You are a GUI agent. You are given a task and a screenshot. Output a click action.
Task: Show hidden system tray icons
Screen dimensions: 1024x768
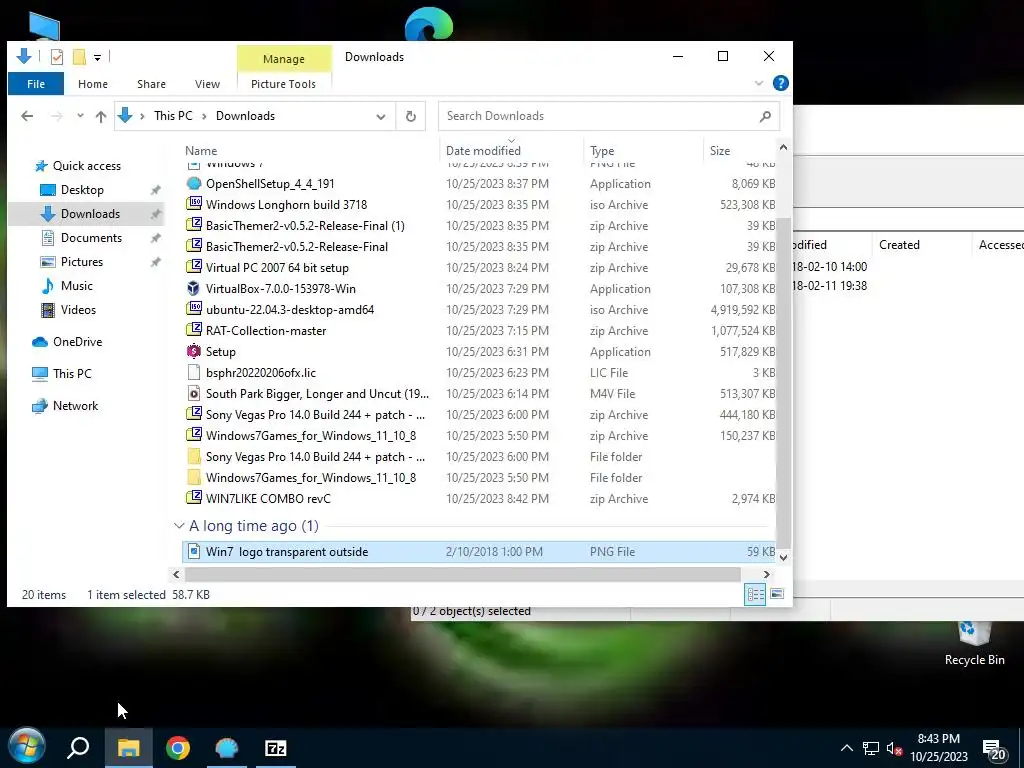pyautogui.click(x=846, y=748)
